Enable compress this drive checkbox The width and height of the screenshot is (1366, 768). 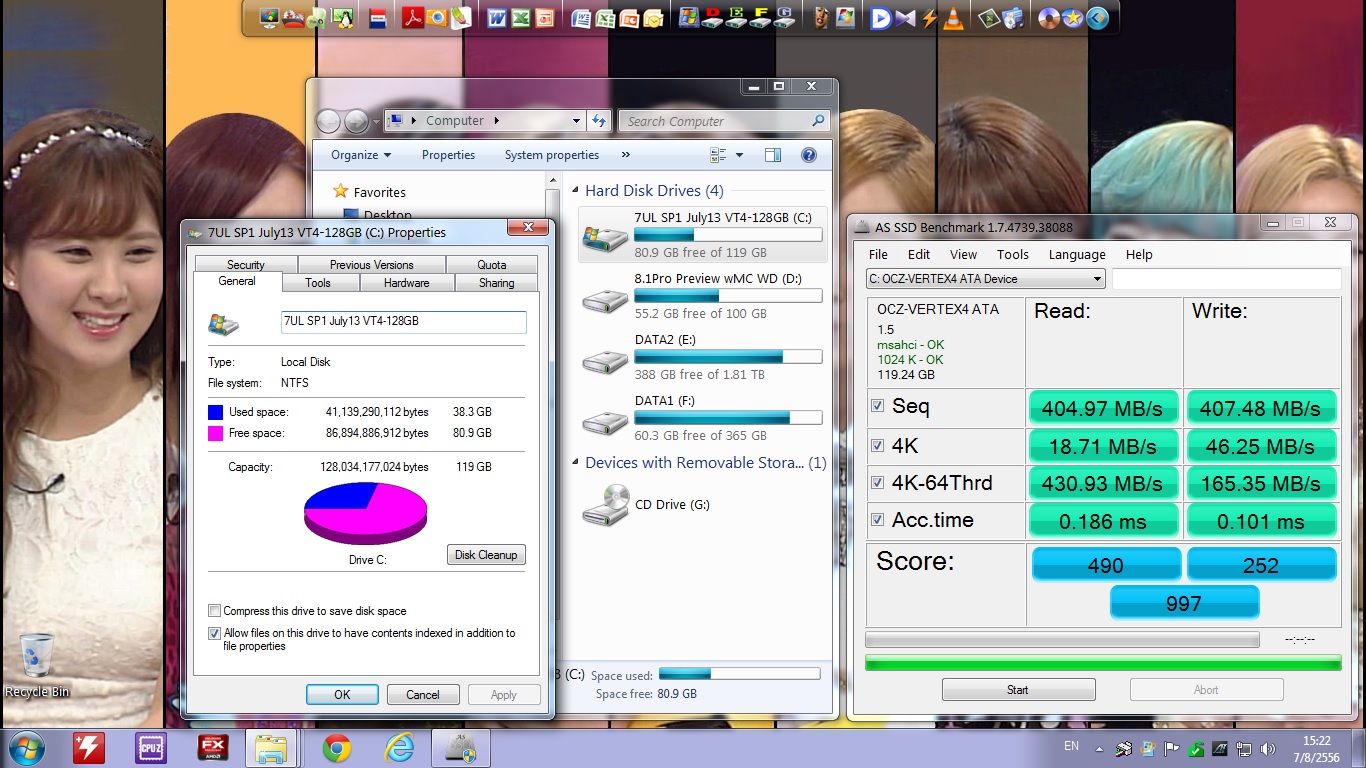tap(214, 611)
